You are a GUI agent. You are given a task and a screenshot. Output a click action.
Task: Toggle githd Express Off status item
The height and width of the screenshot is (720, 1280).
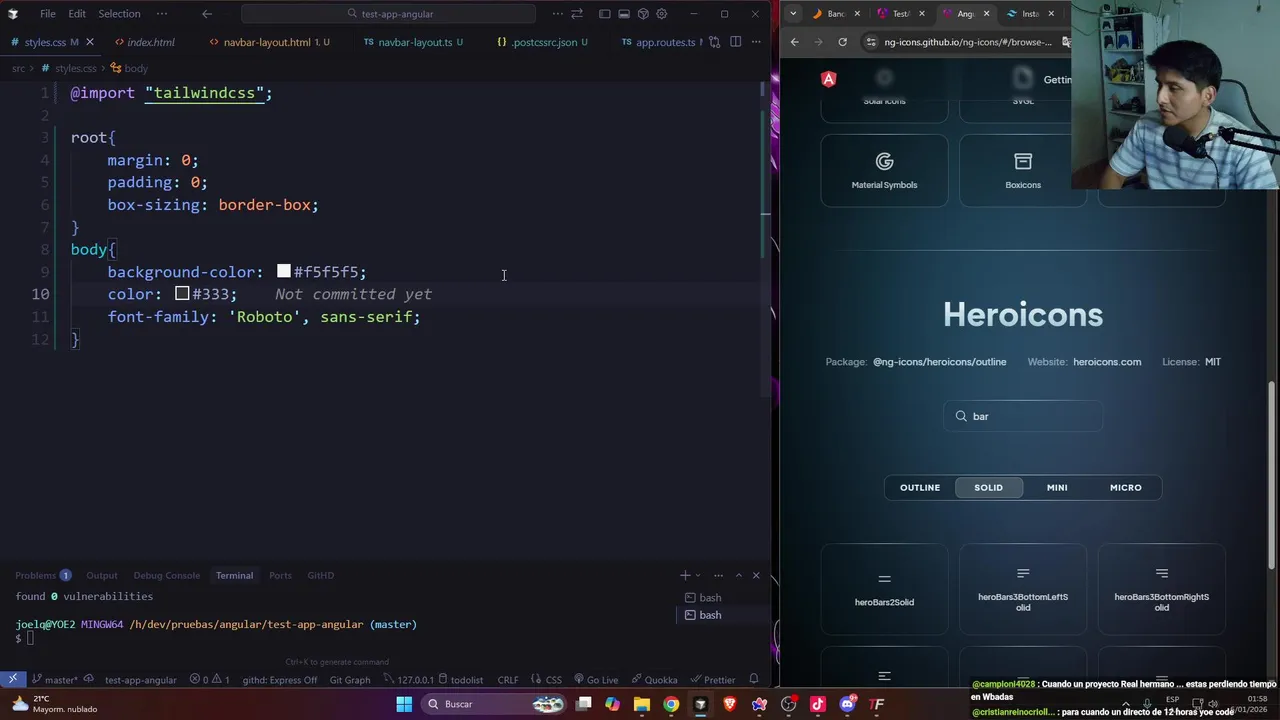(x=280, y=680)
